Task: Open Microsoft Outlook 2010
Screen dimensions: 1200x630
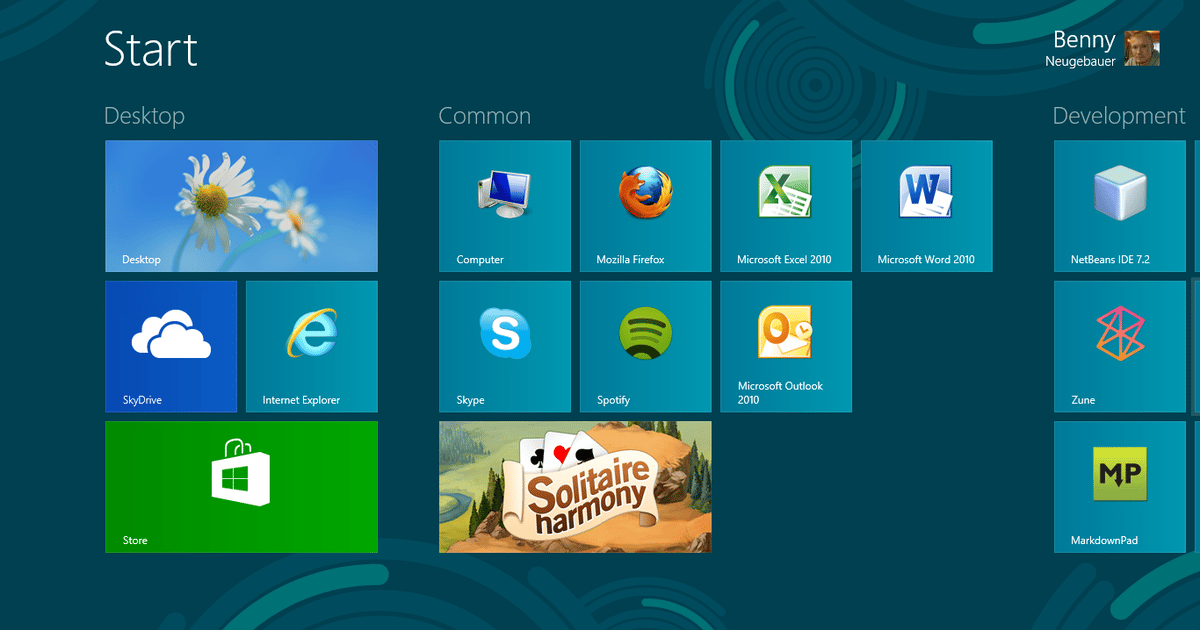Action: [x=786, y=346]
